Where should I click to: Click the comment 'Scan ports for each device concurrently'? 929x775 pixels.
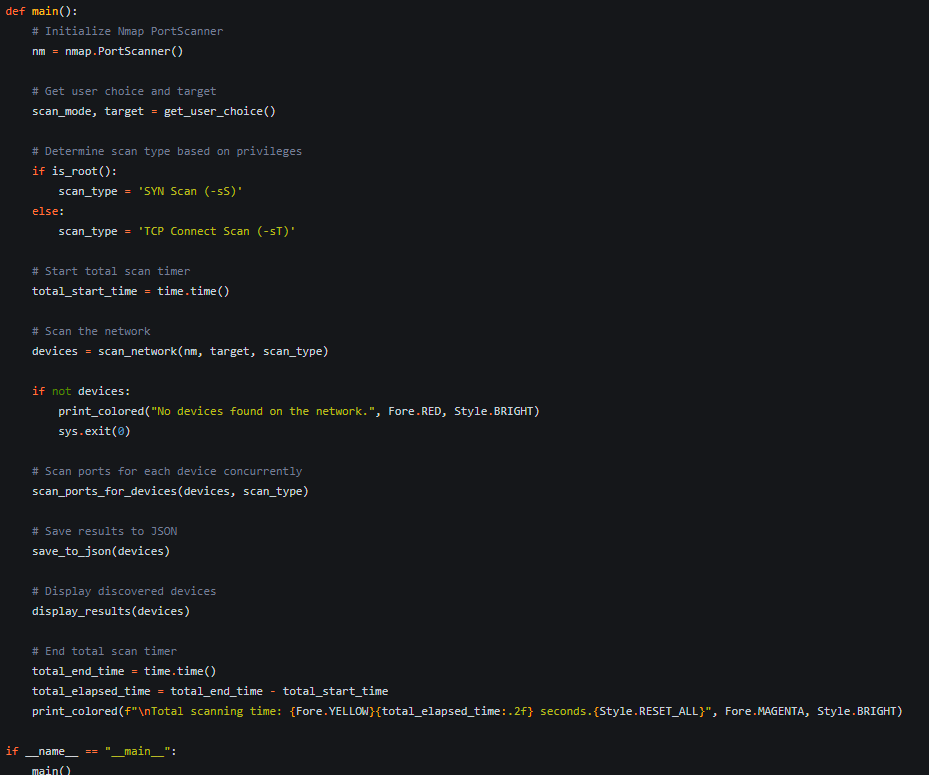point(167,471)
